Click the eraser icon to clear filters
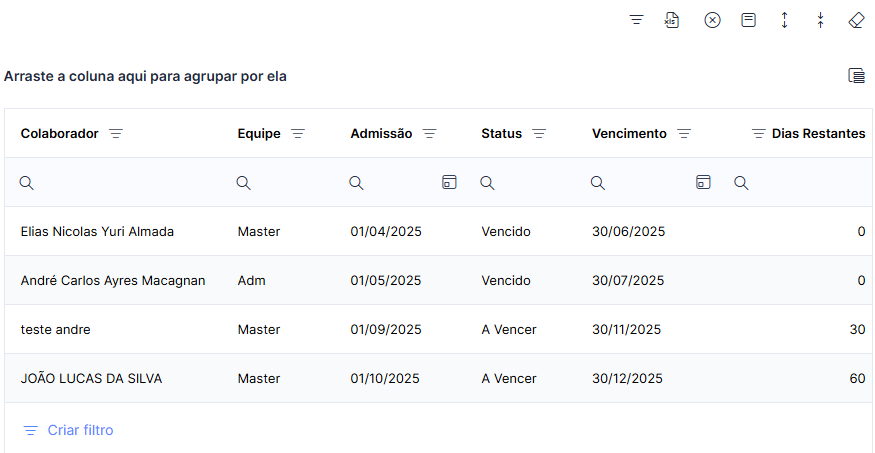This screenshot has width=875, height=453. 856,21
